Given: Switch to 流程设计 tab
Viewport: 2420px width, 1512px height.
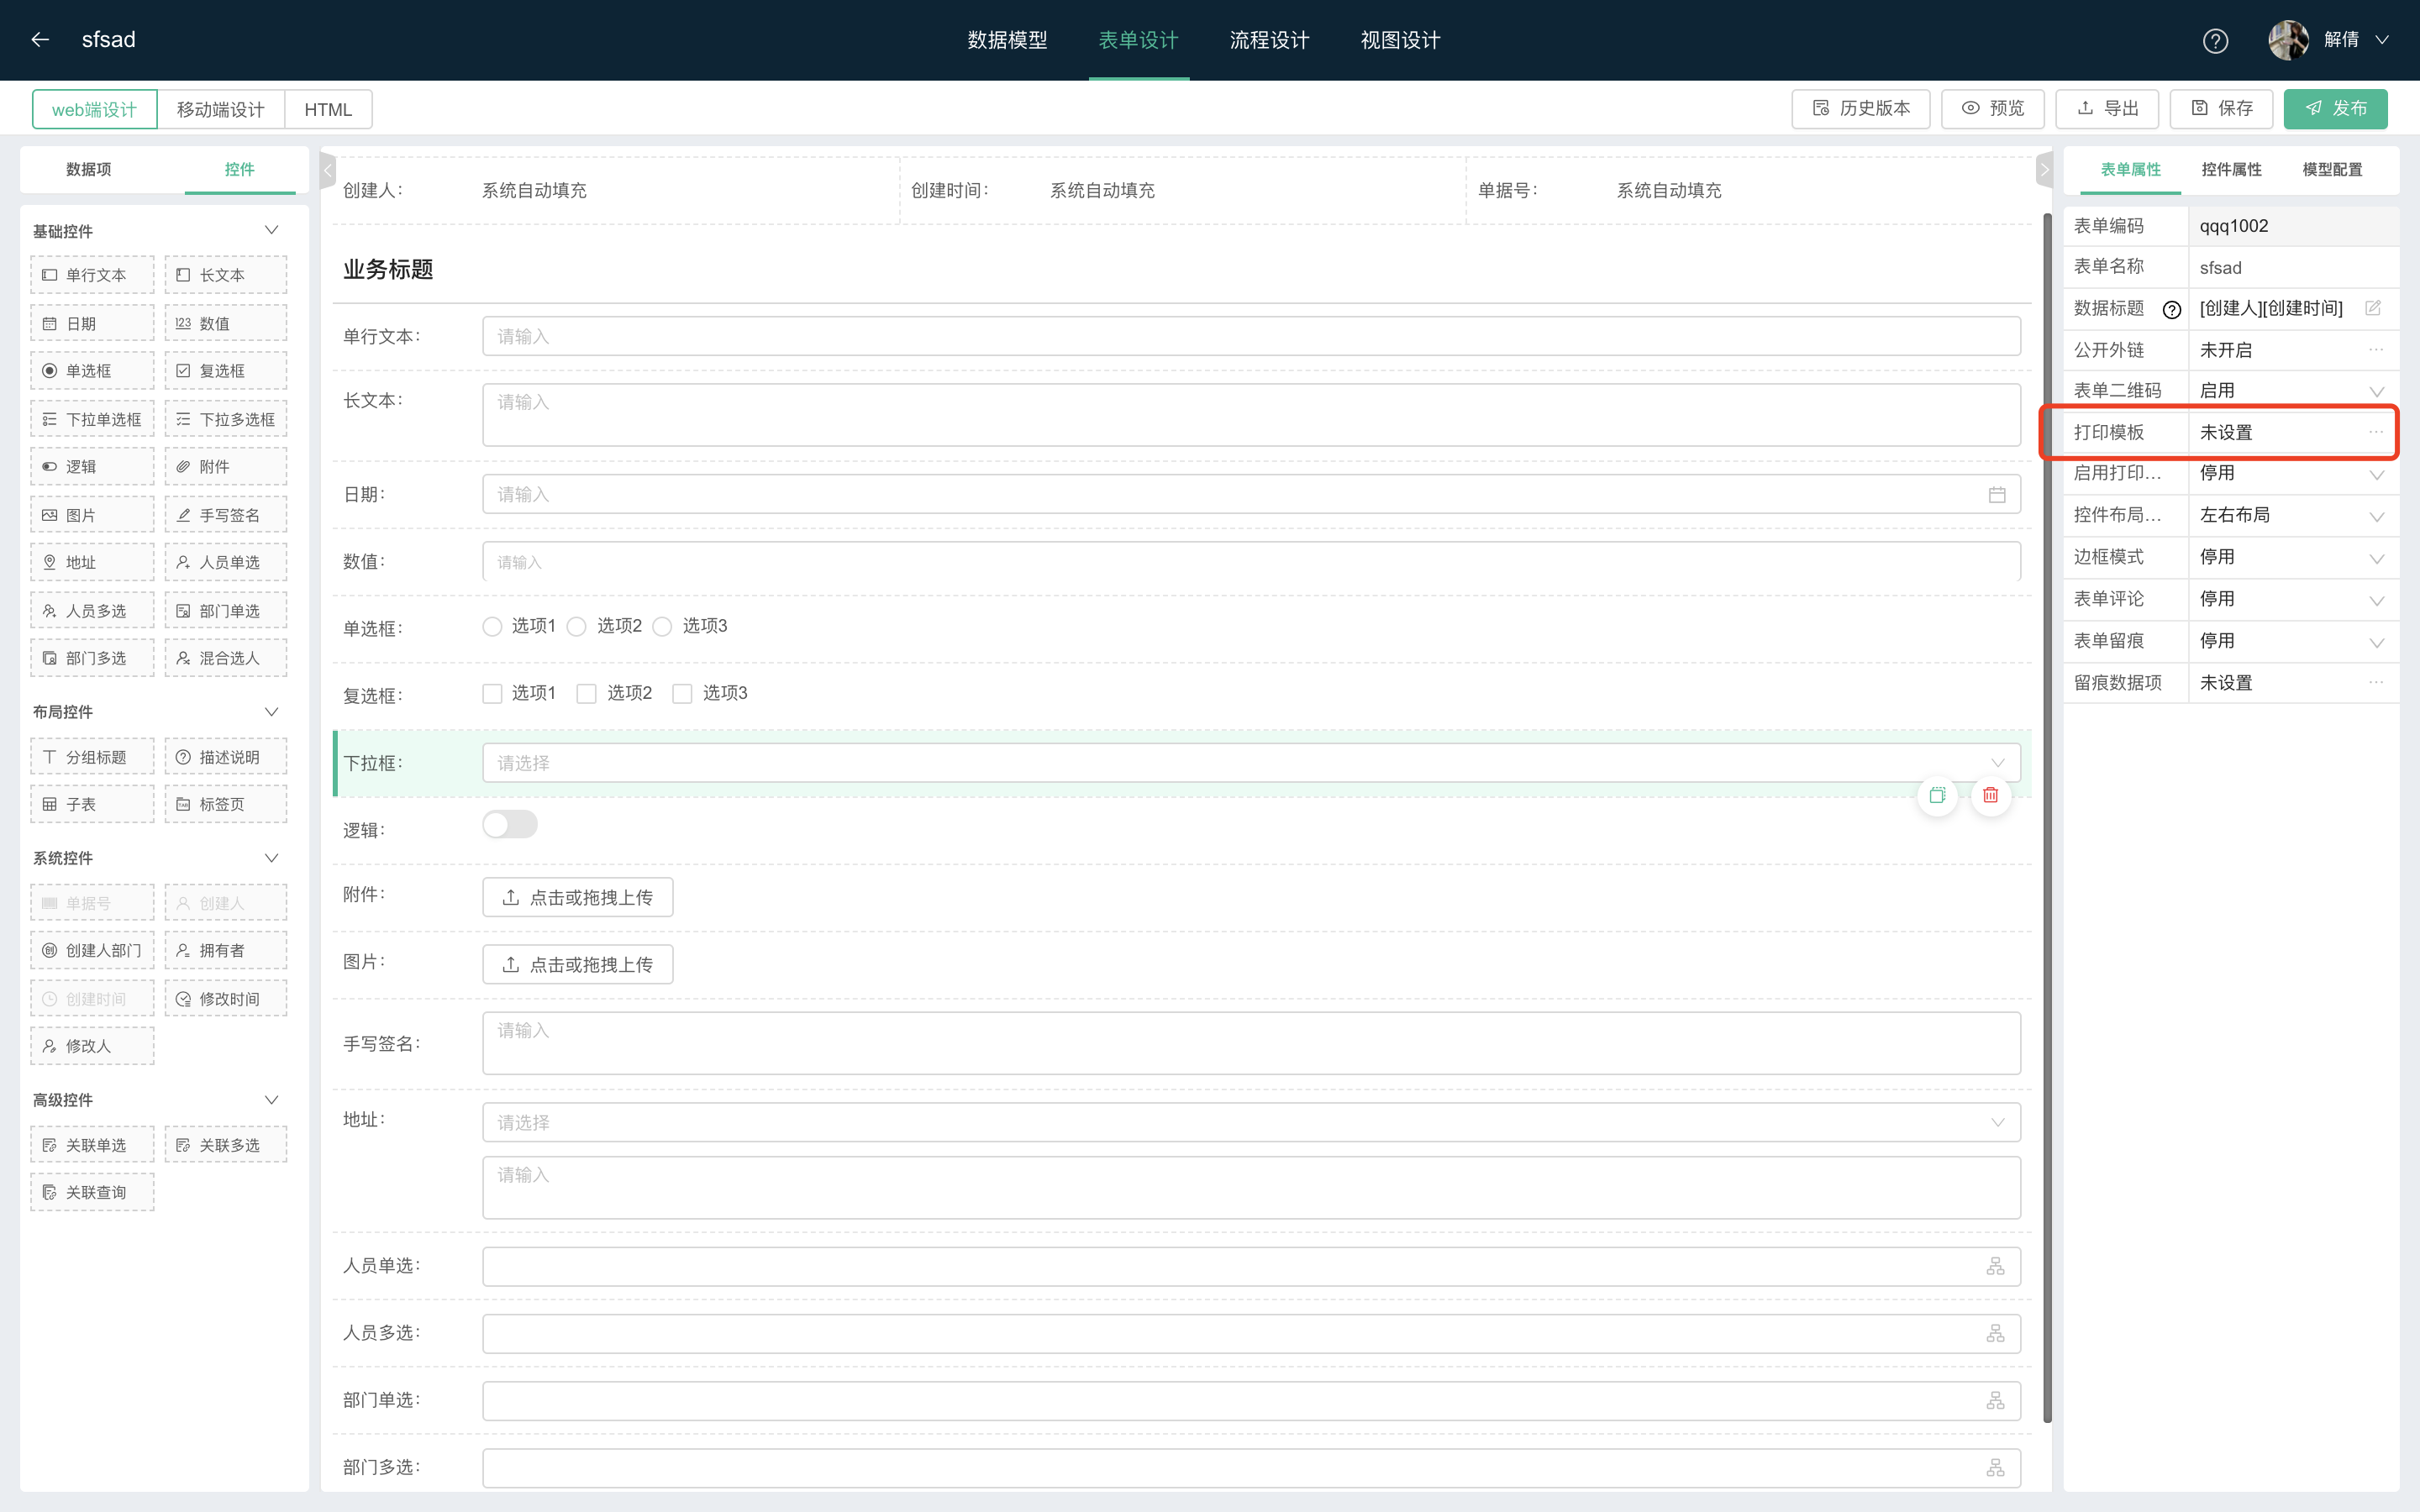Looking at the screenshot, I should (x=1269, y=40).
